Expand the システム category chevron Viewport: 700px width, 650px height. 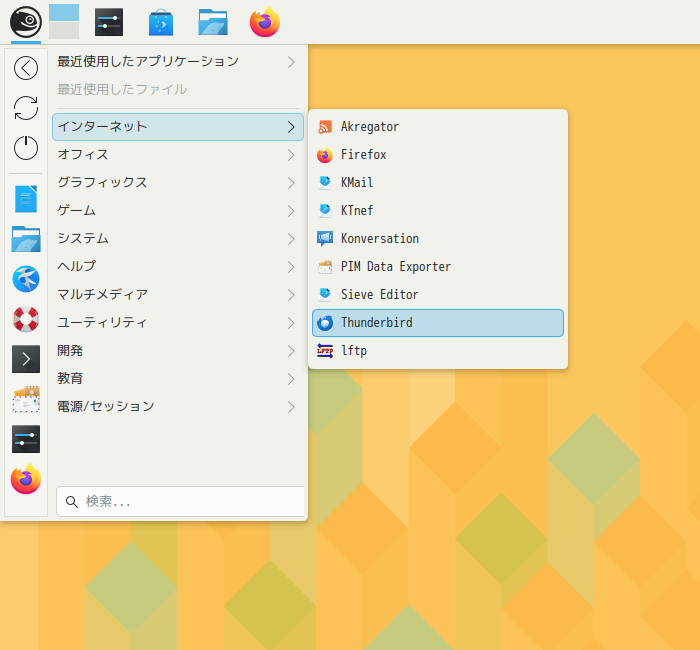click(291, 239)
